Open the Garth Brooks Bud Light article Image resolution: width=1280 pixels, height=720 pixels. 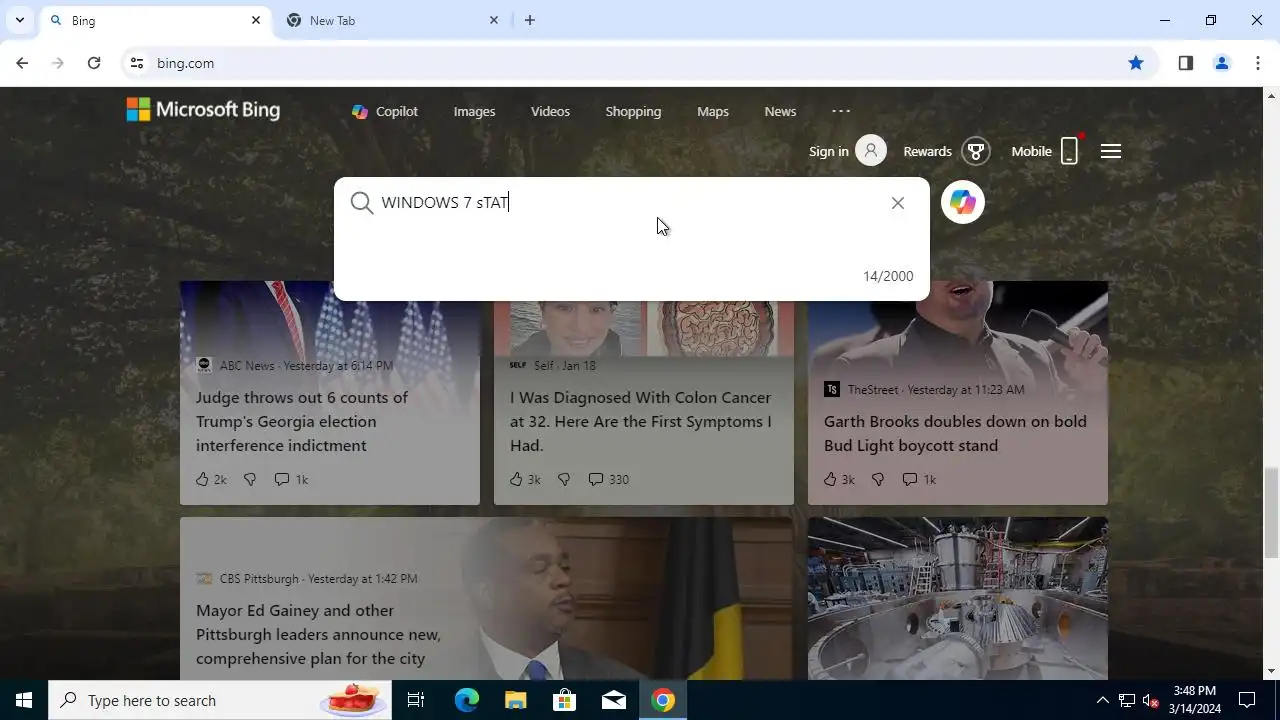click(x=955, y=433)
